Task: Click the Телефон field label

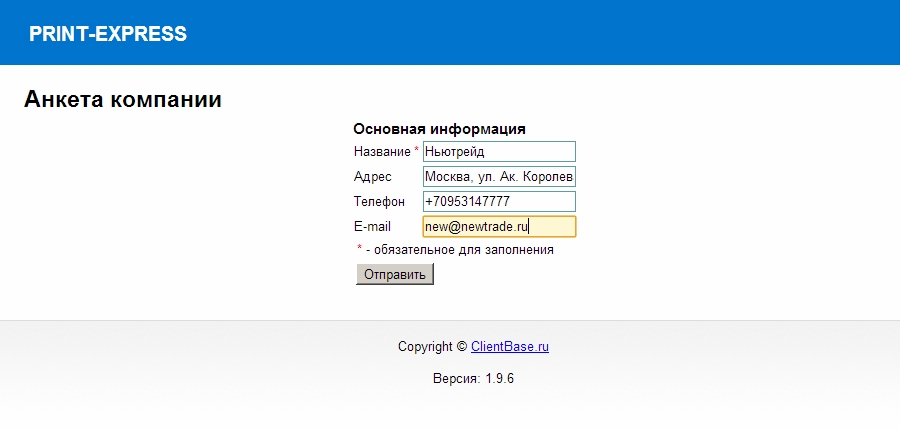Action: 379,202
